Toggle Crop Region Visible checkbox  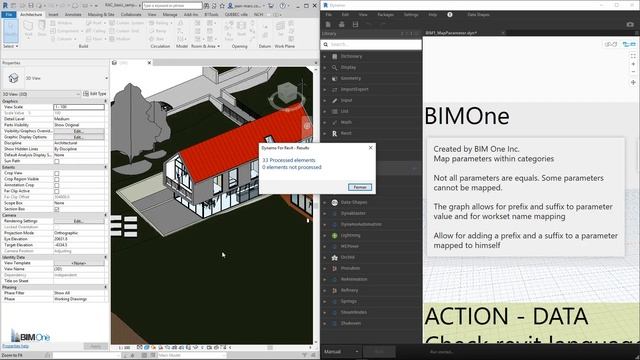point(57,179)
